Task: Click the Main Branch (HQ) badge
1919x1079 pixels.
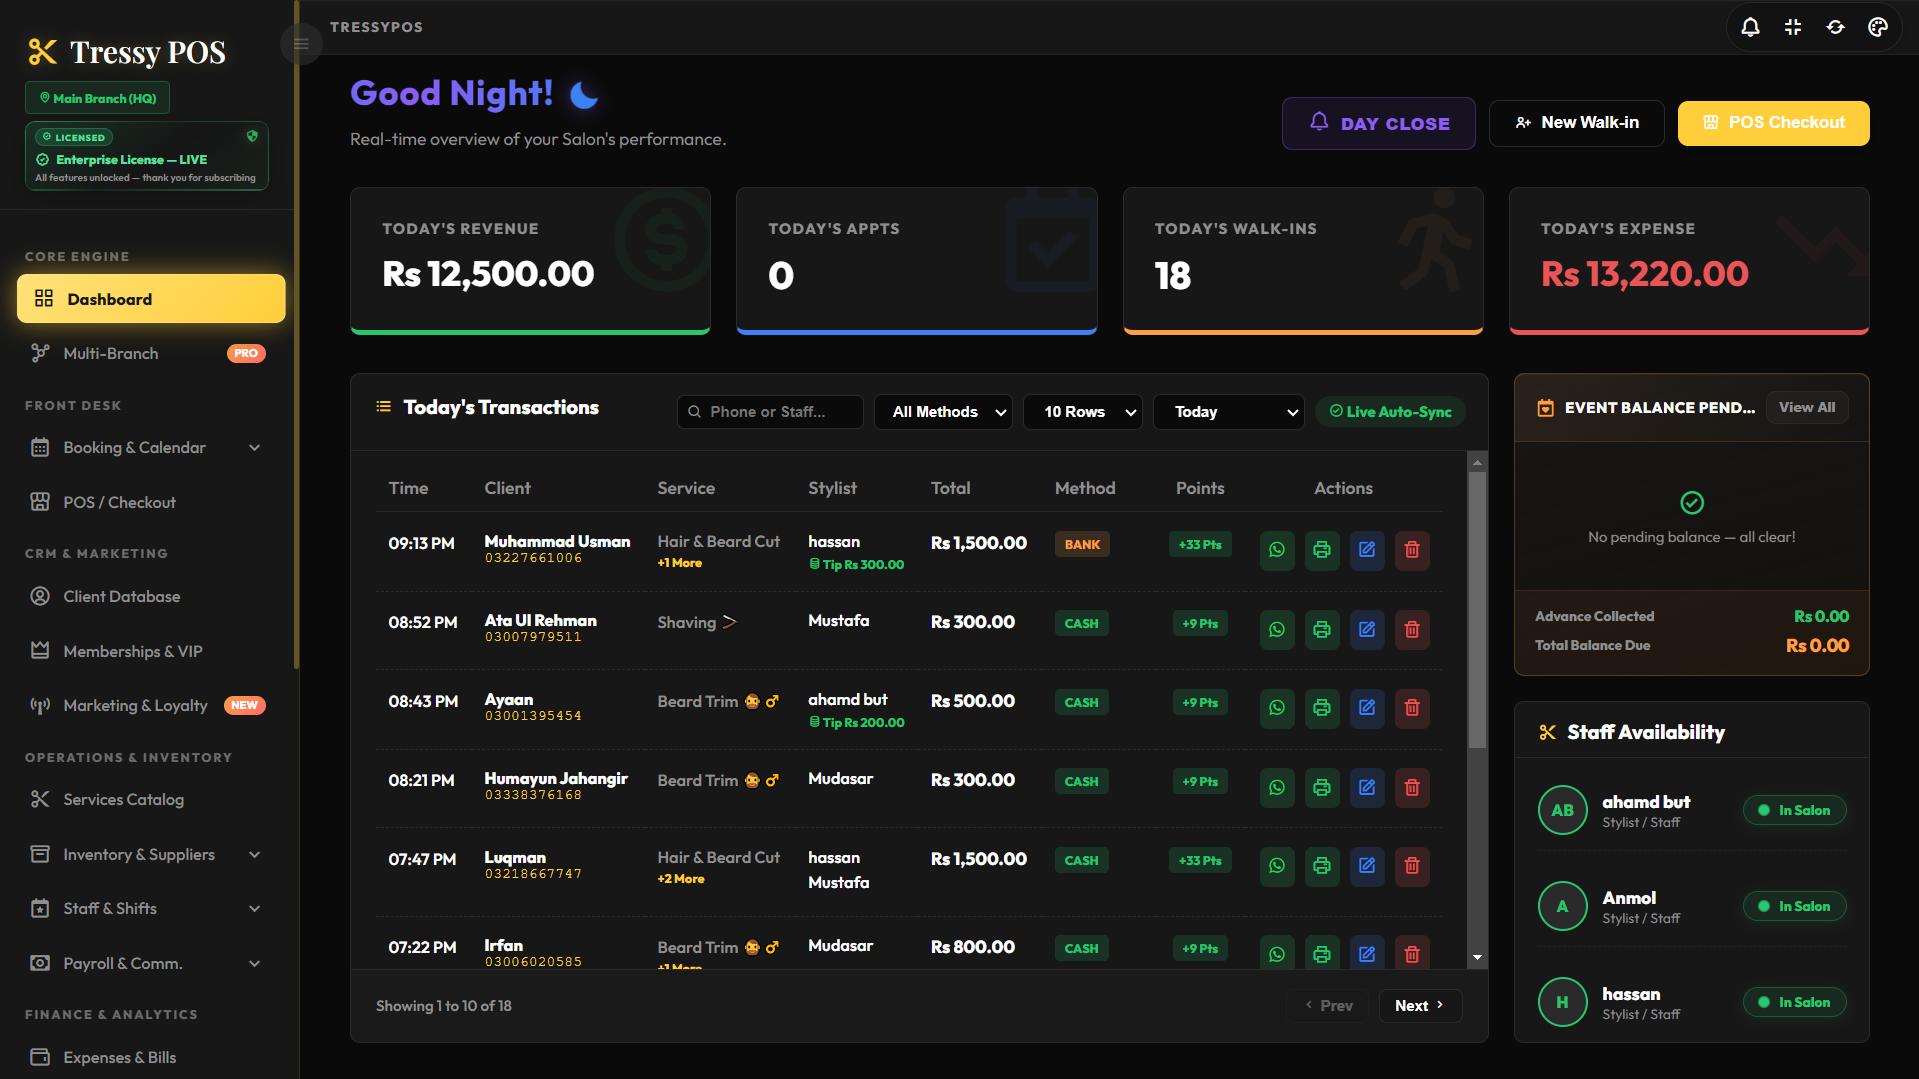Action: (98, 98)
